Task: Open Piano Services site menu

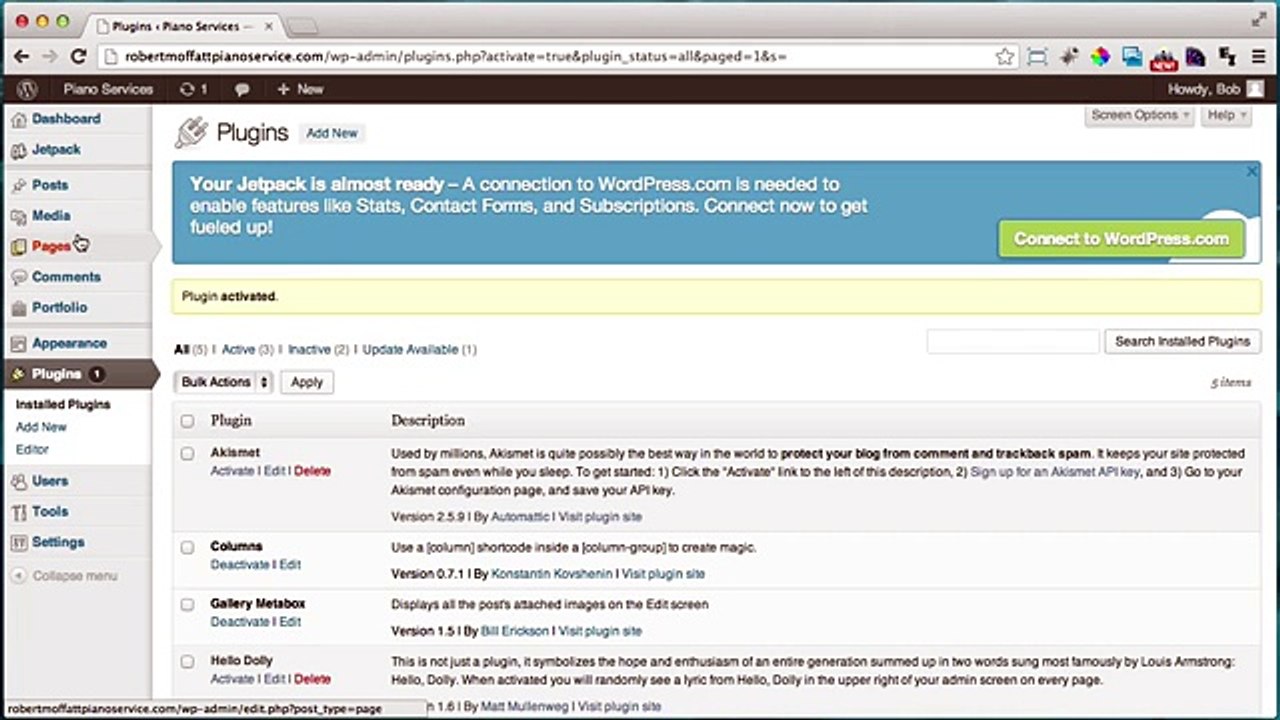Action: click(x=108, y=89)
